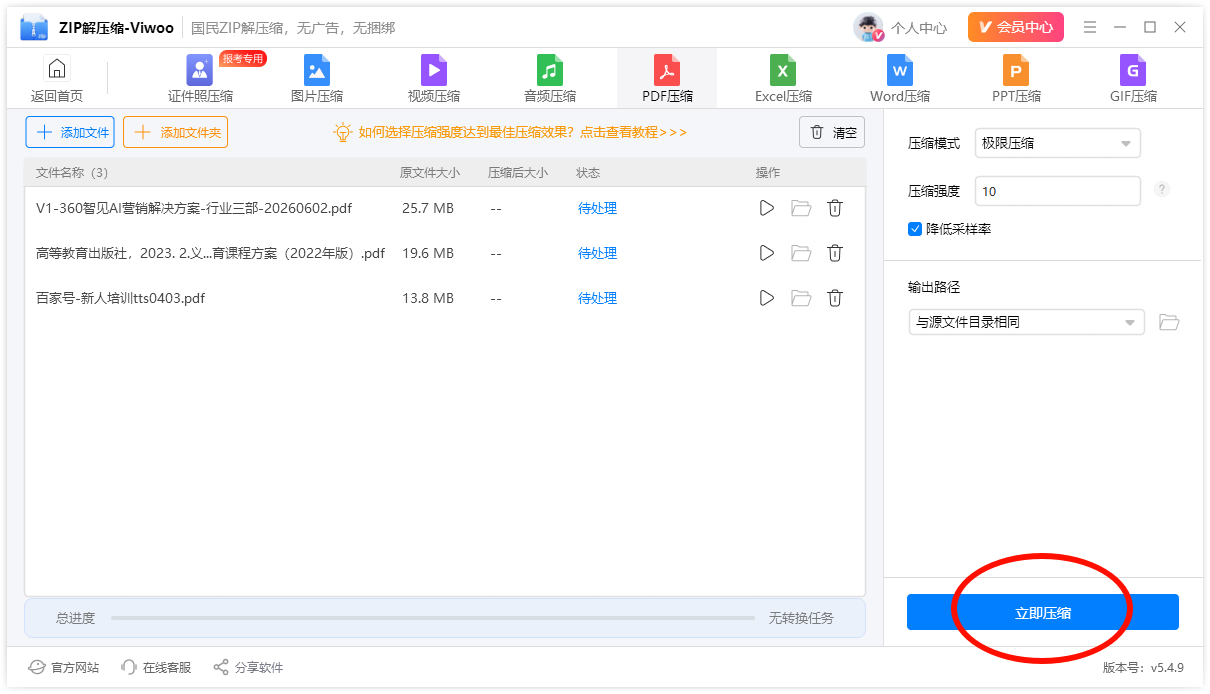Return to home via house icon
The height and width of the screenshot is (694, 1210).
(57, 79)
